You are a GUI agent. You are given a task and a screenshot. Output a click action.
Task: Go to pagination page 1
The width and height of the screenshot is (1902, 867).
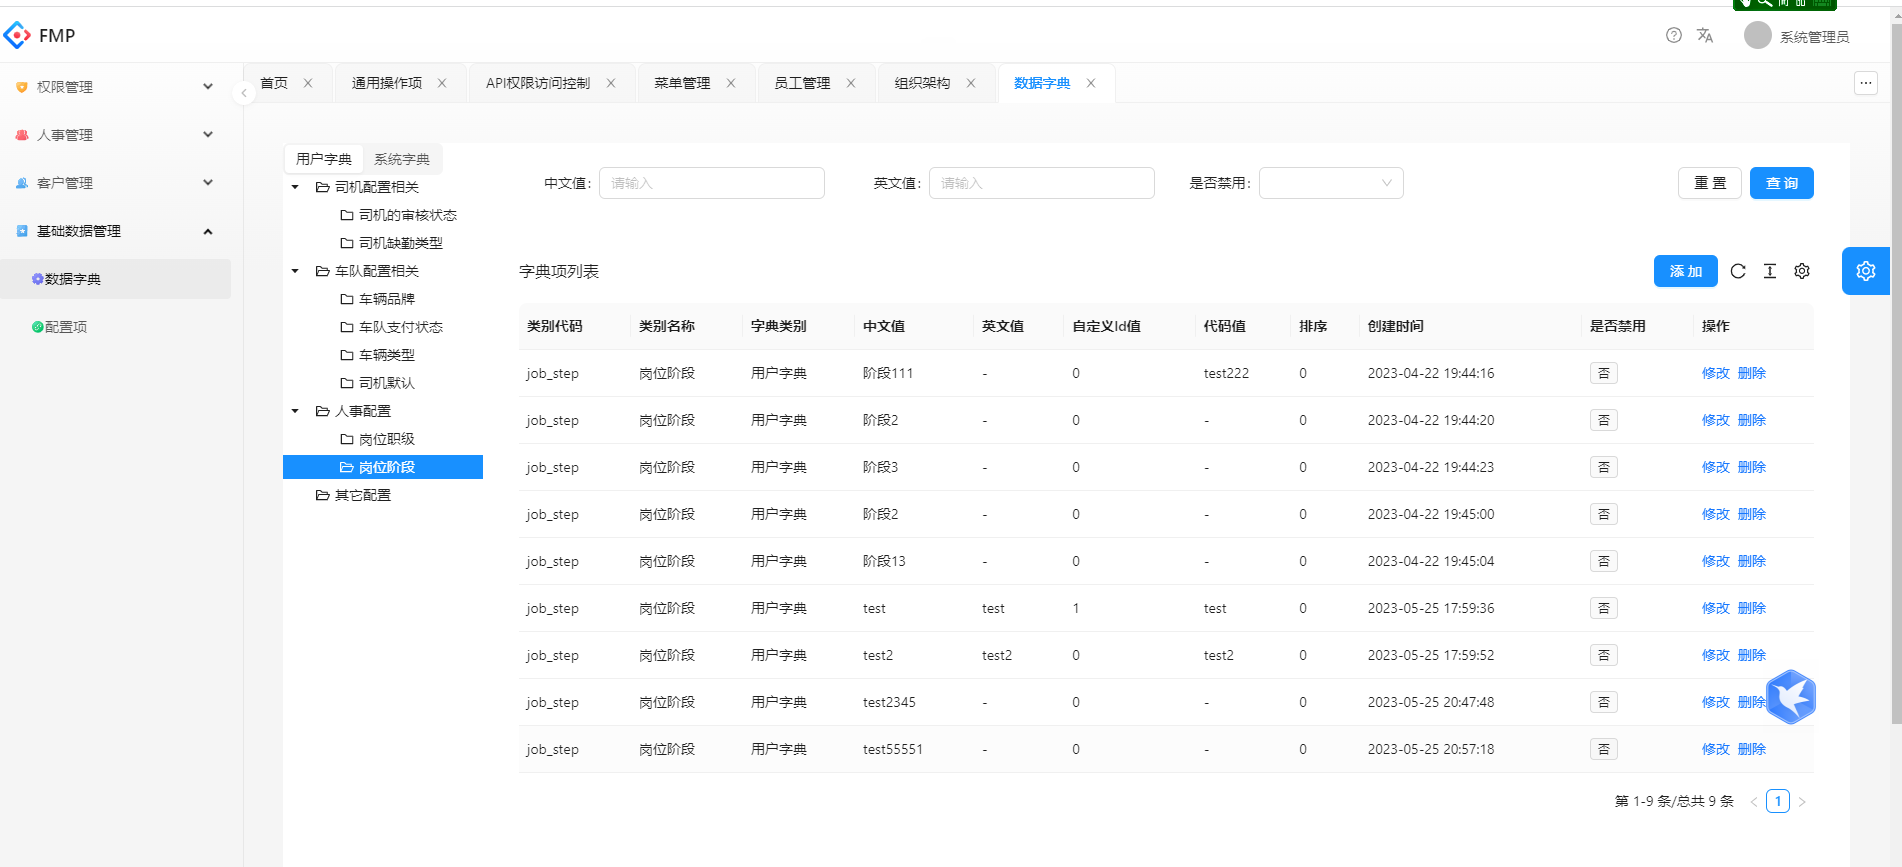tap(1778, 801)
